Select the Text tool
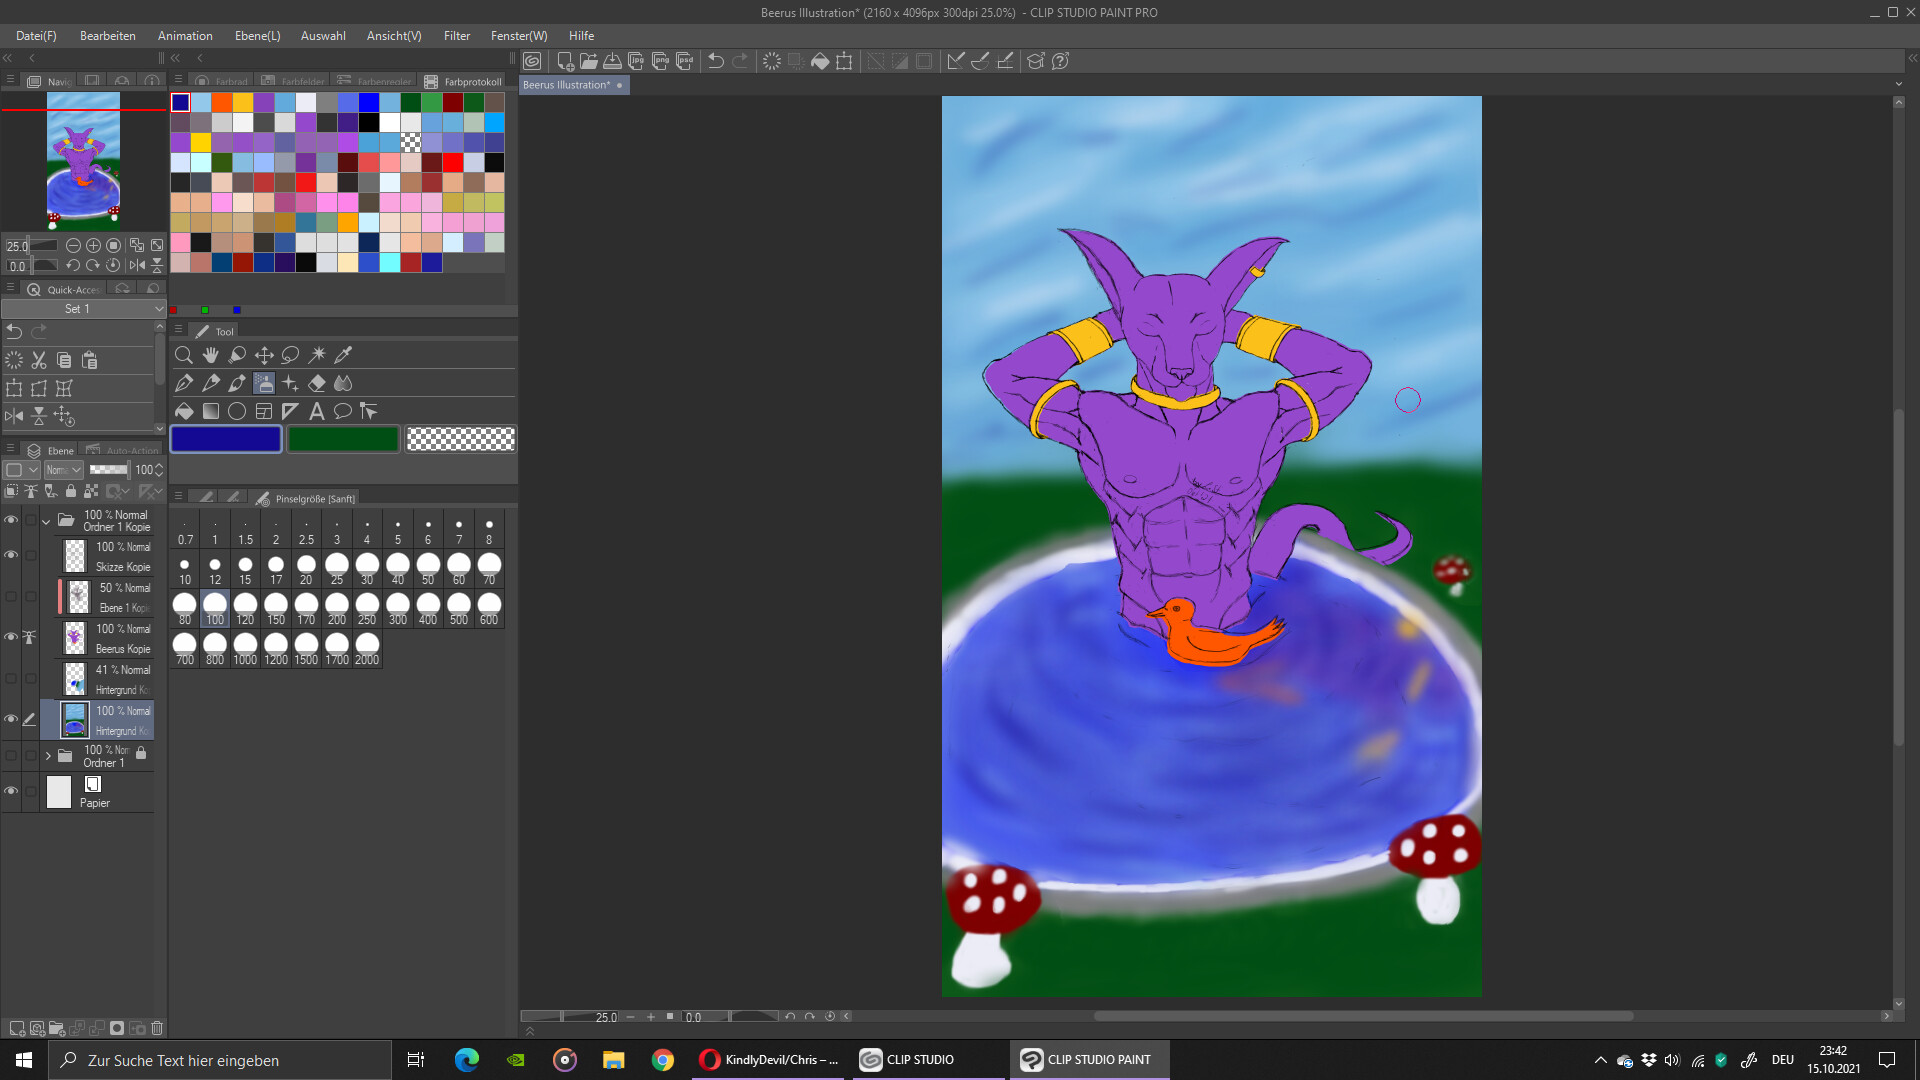This screenshot has width=1920, height=1080. click(316, 411)
